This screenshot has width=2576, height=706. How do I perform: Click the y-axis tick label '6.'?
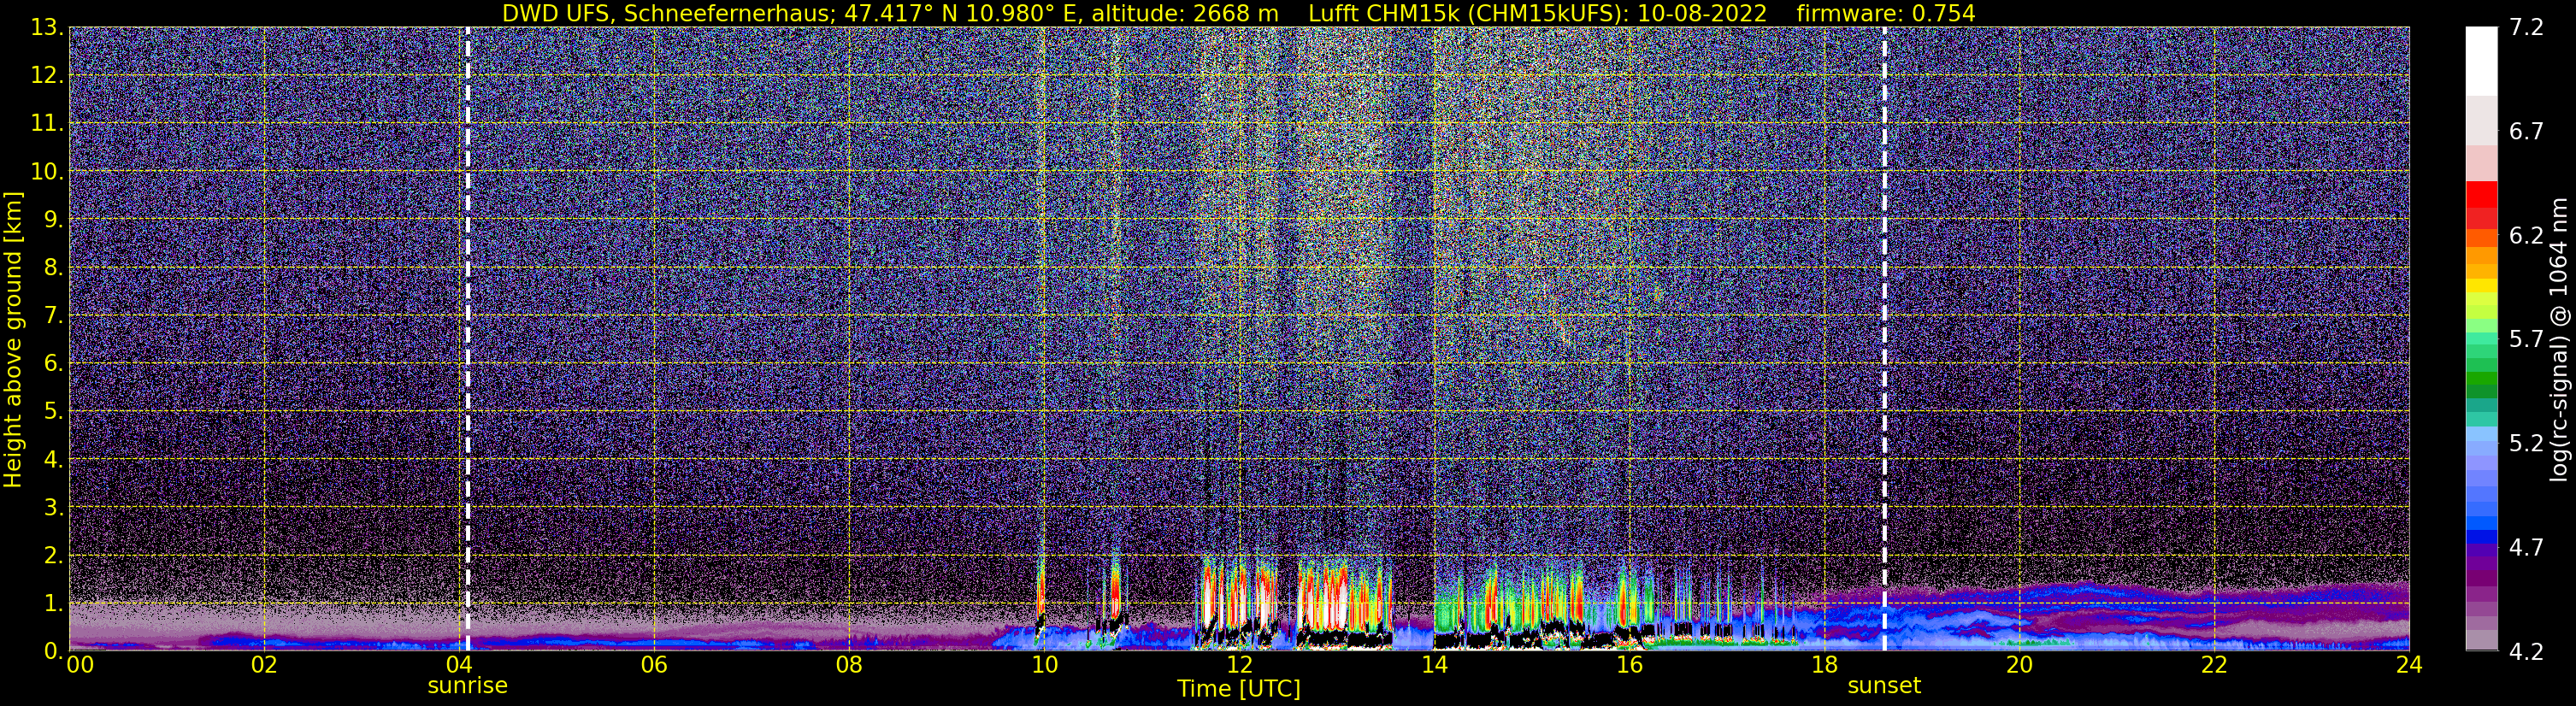click(x=53, y=364)
